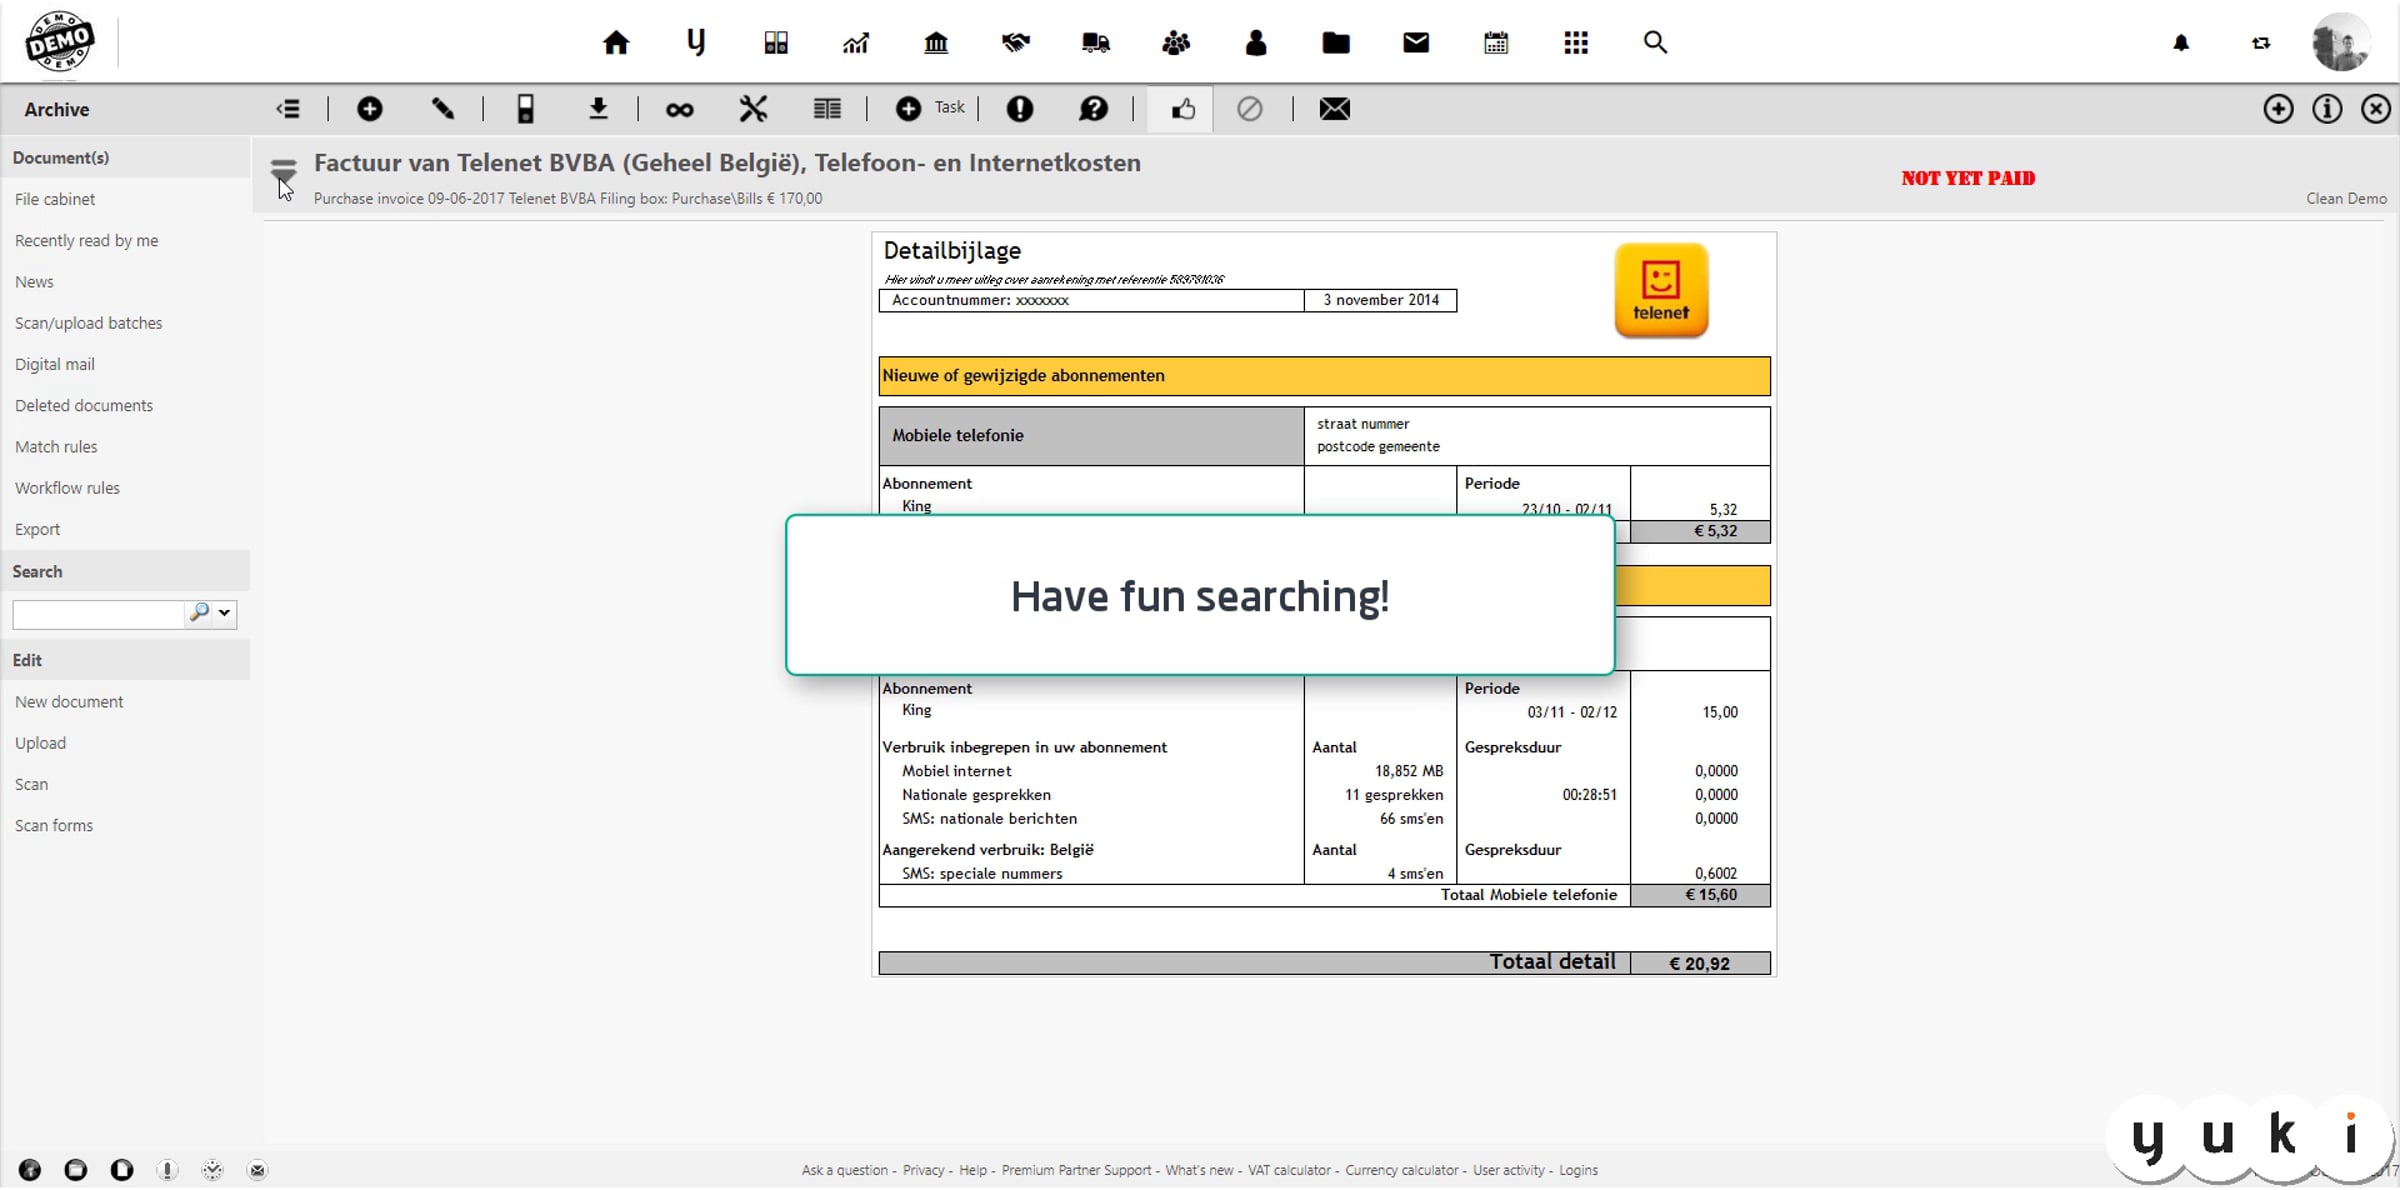Select Workflow rules sidebar item
The height and width of the screenshot is (1190, 2400).
pos(67,488)
